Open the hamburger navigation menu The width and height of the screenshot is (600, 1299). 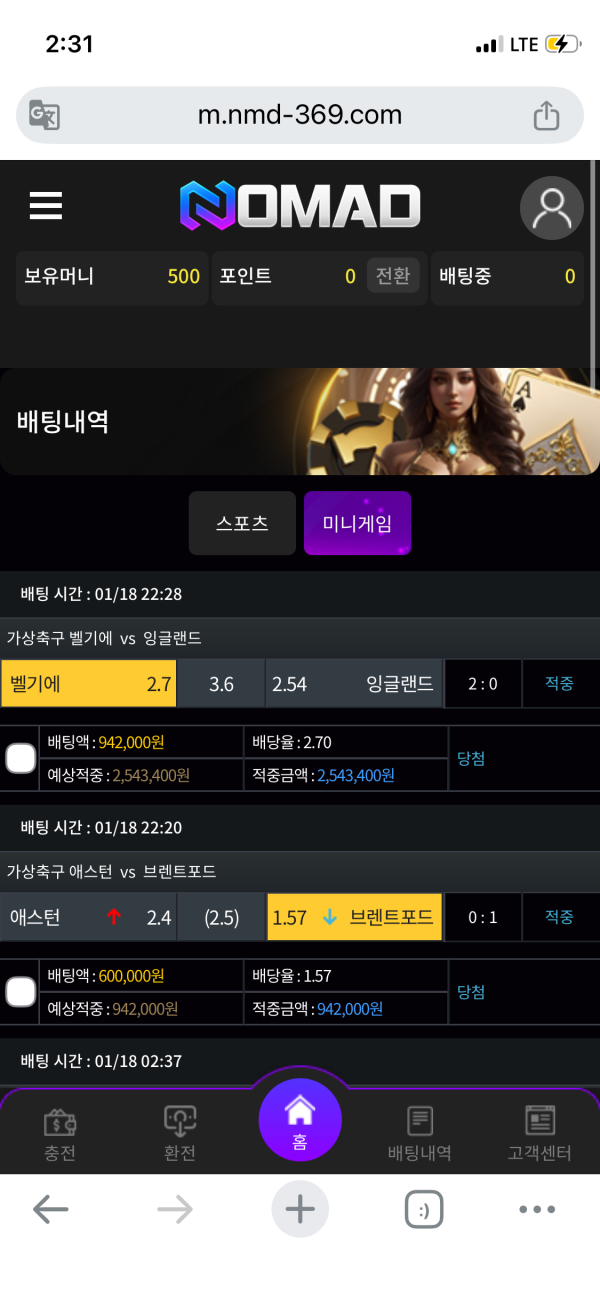point(45,206)
